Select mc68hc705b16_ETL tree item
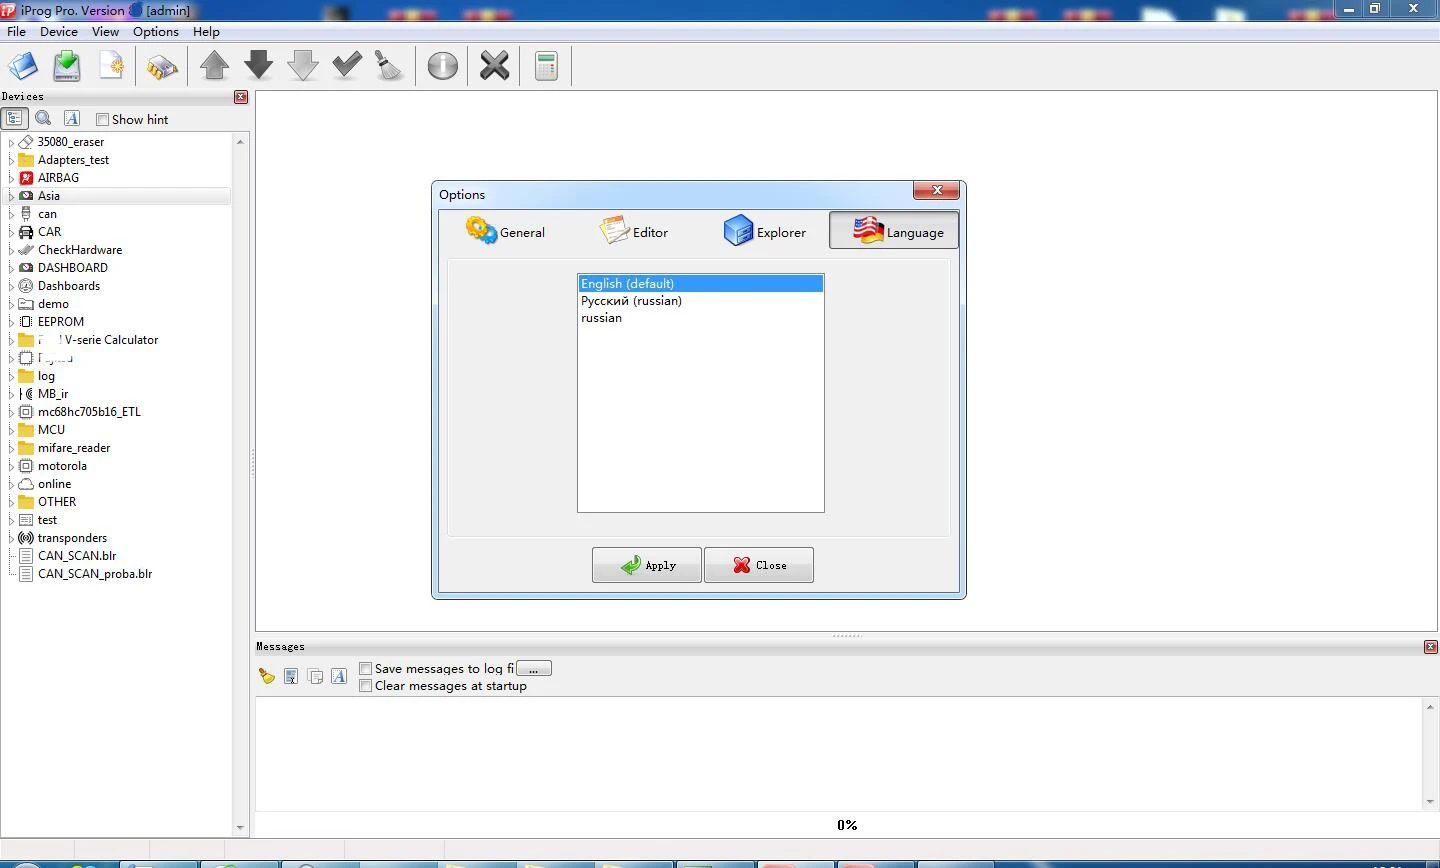This screenshot has height=868, width=1440. (89, 412)
